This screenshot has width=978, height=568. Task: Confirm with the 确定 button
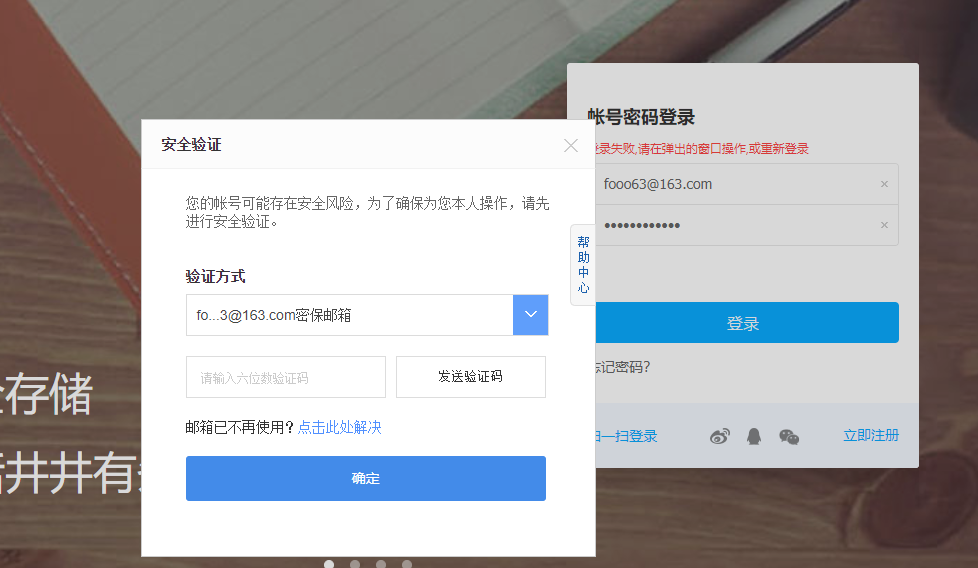tap(366, 478)
